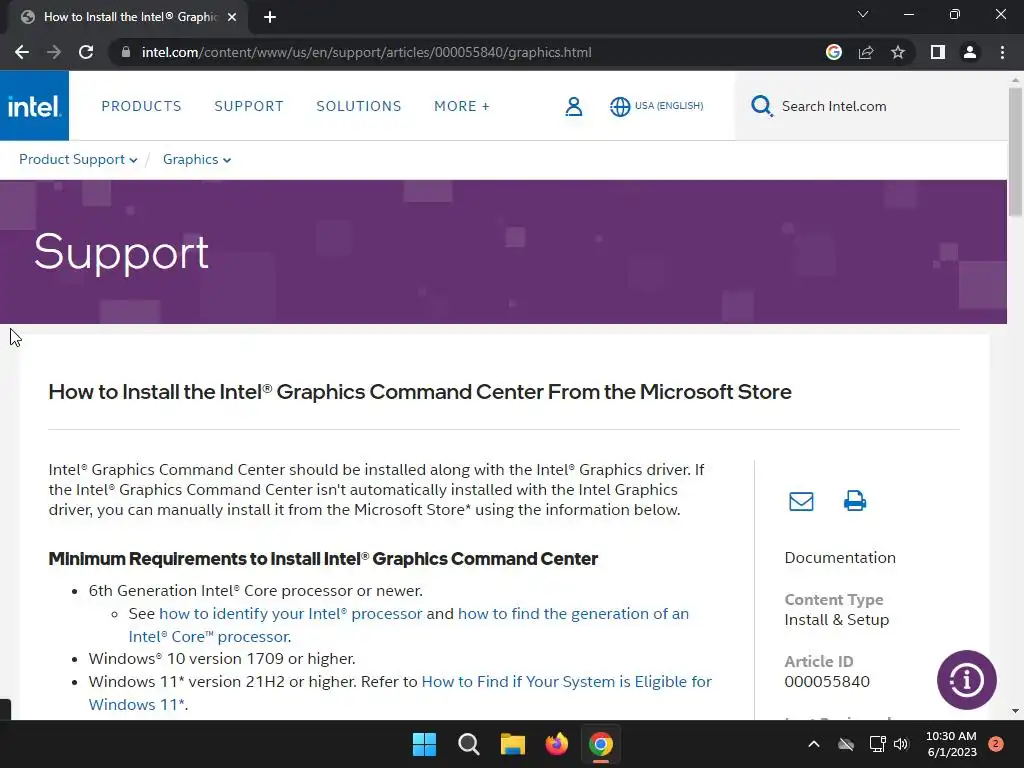Print the article using printer icon
Image resolution: width=1024 pixels, height=768 pixels.
click(855, 502)
